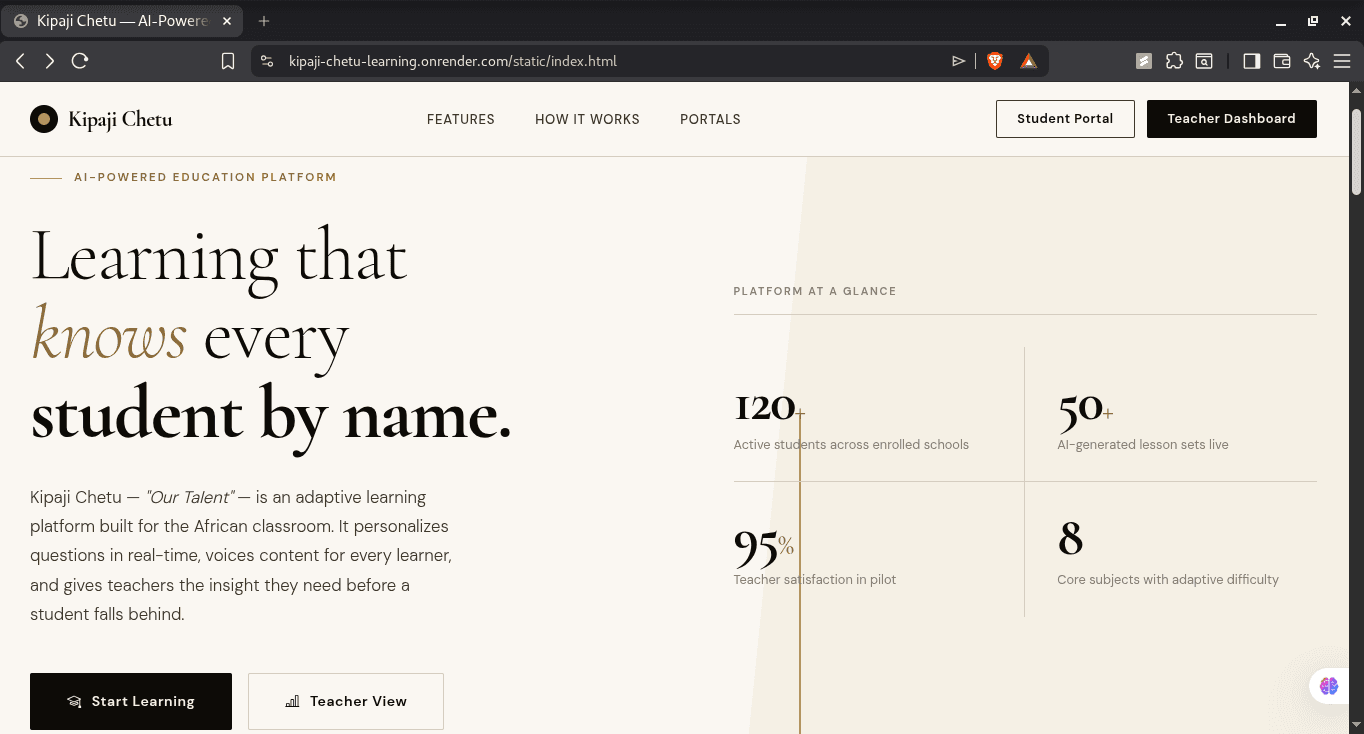Open the Teacher Dashboard button
The height and width of the screenshot is (734, 1364).
(1231, 119)
